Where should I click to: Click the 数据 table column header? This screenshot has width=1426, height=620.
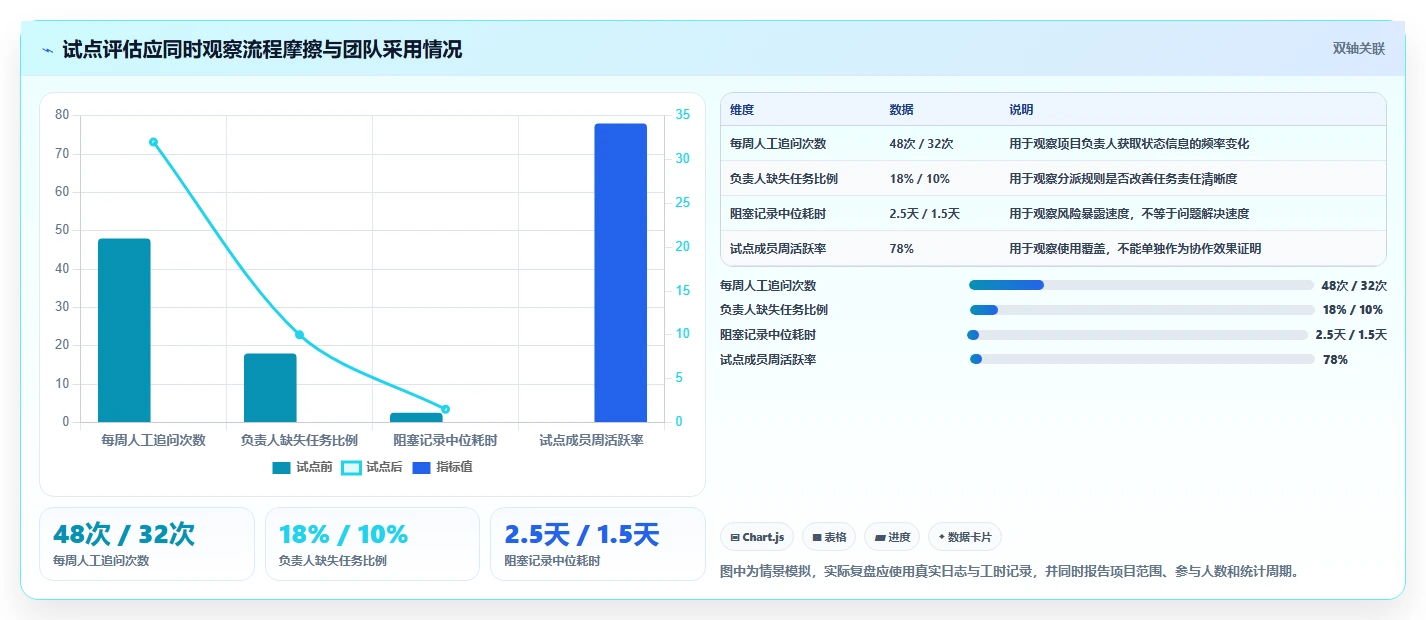coord(901,110)
